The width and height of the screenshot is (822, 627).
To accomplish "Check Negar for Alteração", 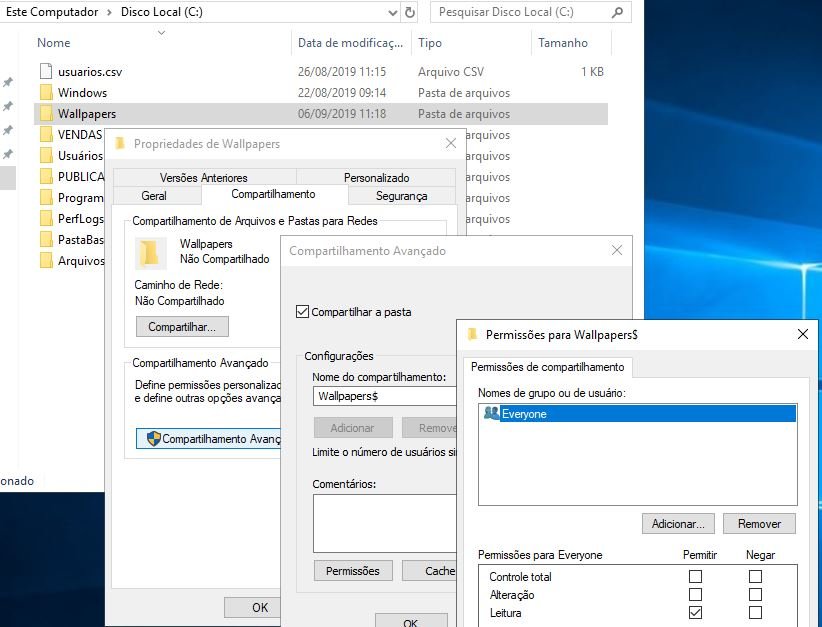I will (755, 594).
